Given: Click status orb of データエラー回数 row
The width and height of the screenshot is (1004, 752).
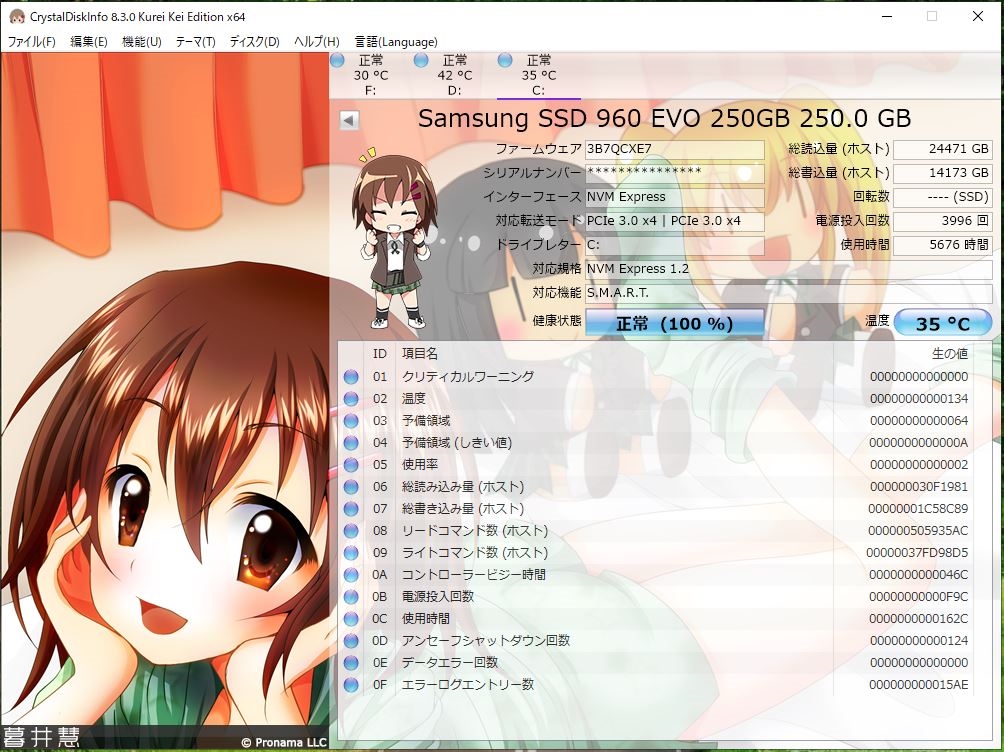Looking at the screenshot, I should click(x=351, y=662).
